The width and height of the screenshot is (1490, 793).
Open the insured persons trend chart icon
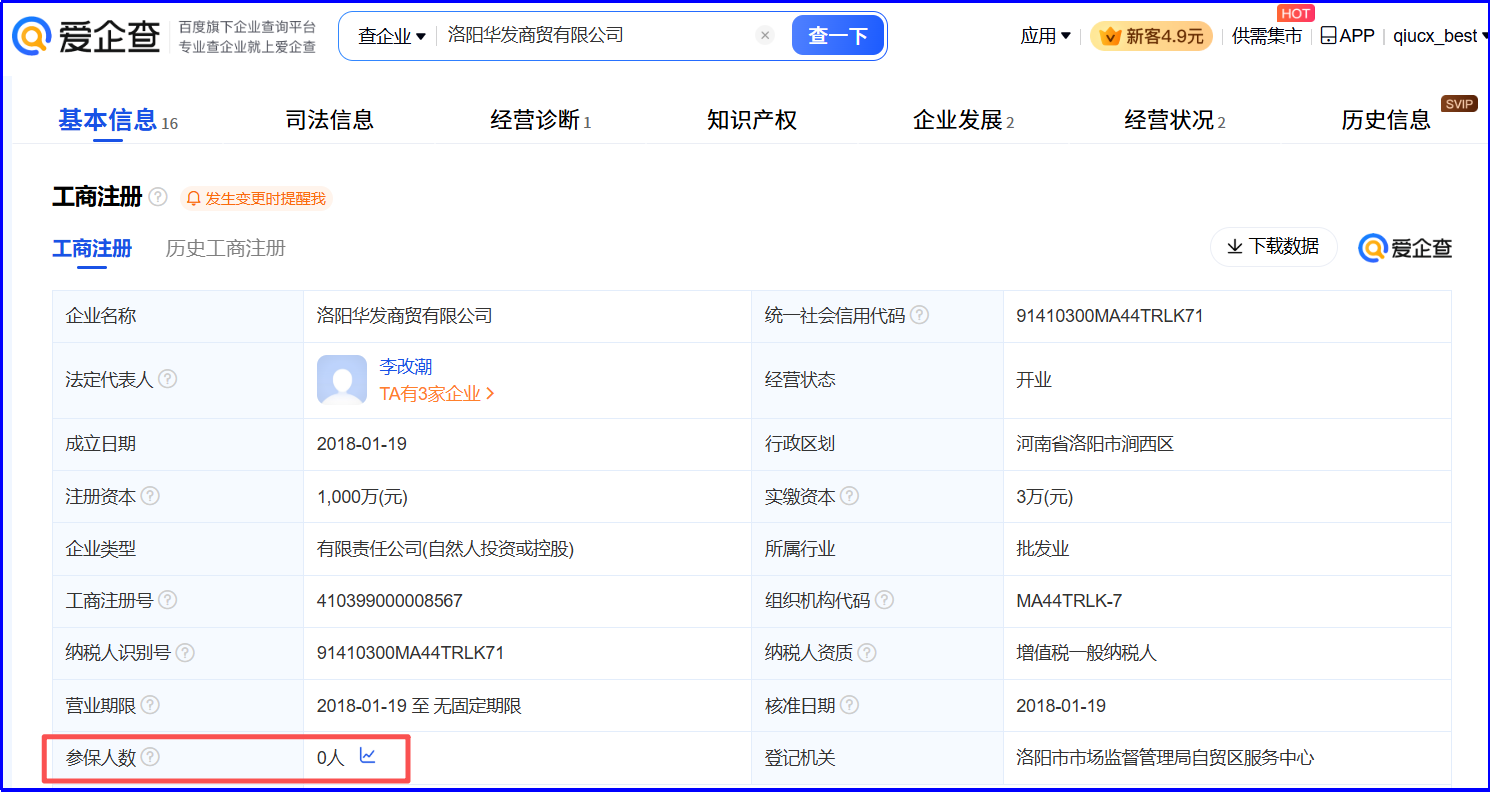pyautogui.click(x=367, y=757)
